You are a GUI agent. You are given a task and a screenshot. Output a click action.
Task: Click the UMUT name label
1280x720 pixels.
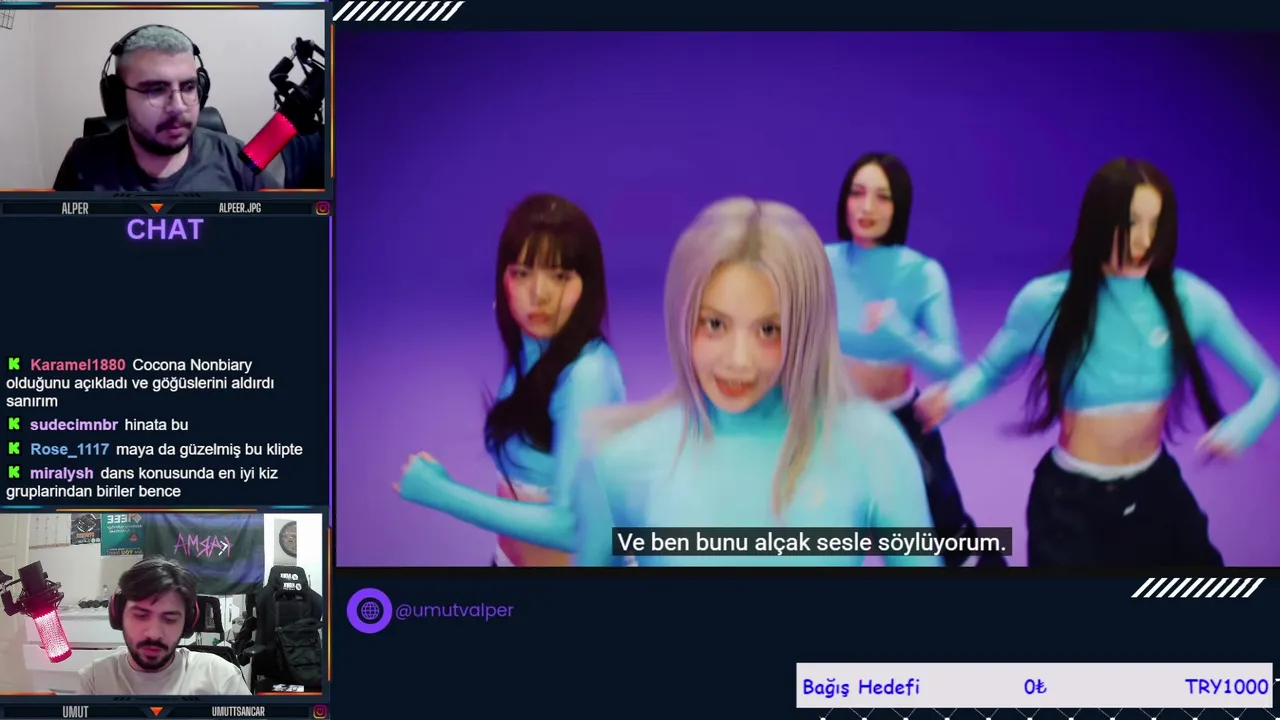tap(75, 711)
